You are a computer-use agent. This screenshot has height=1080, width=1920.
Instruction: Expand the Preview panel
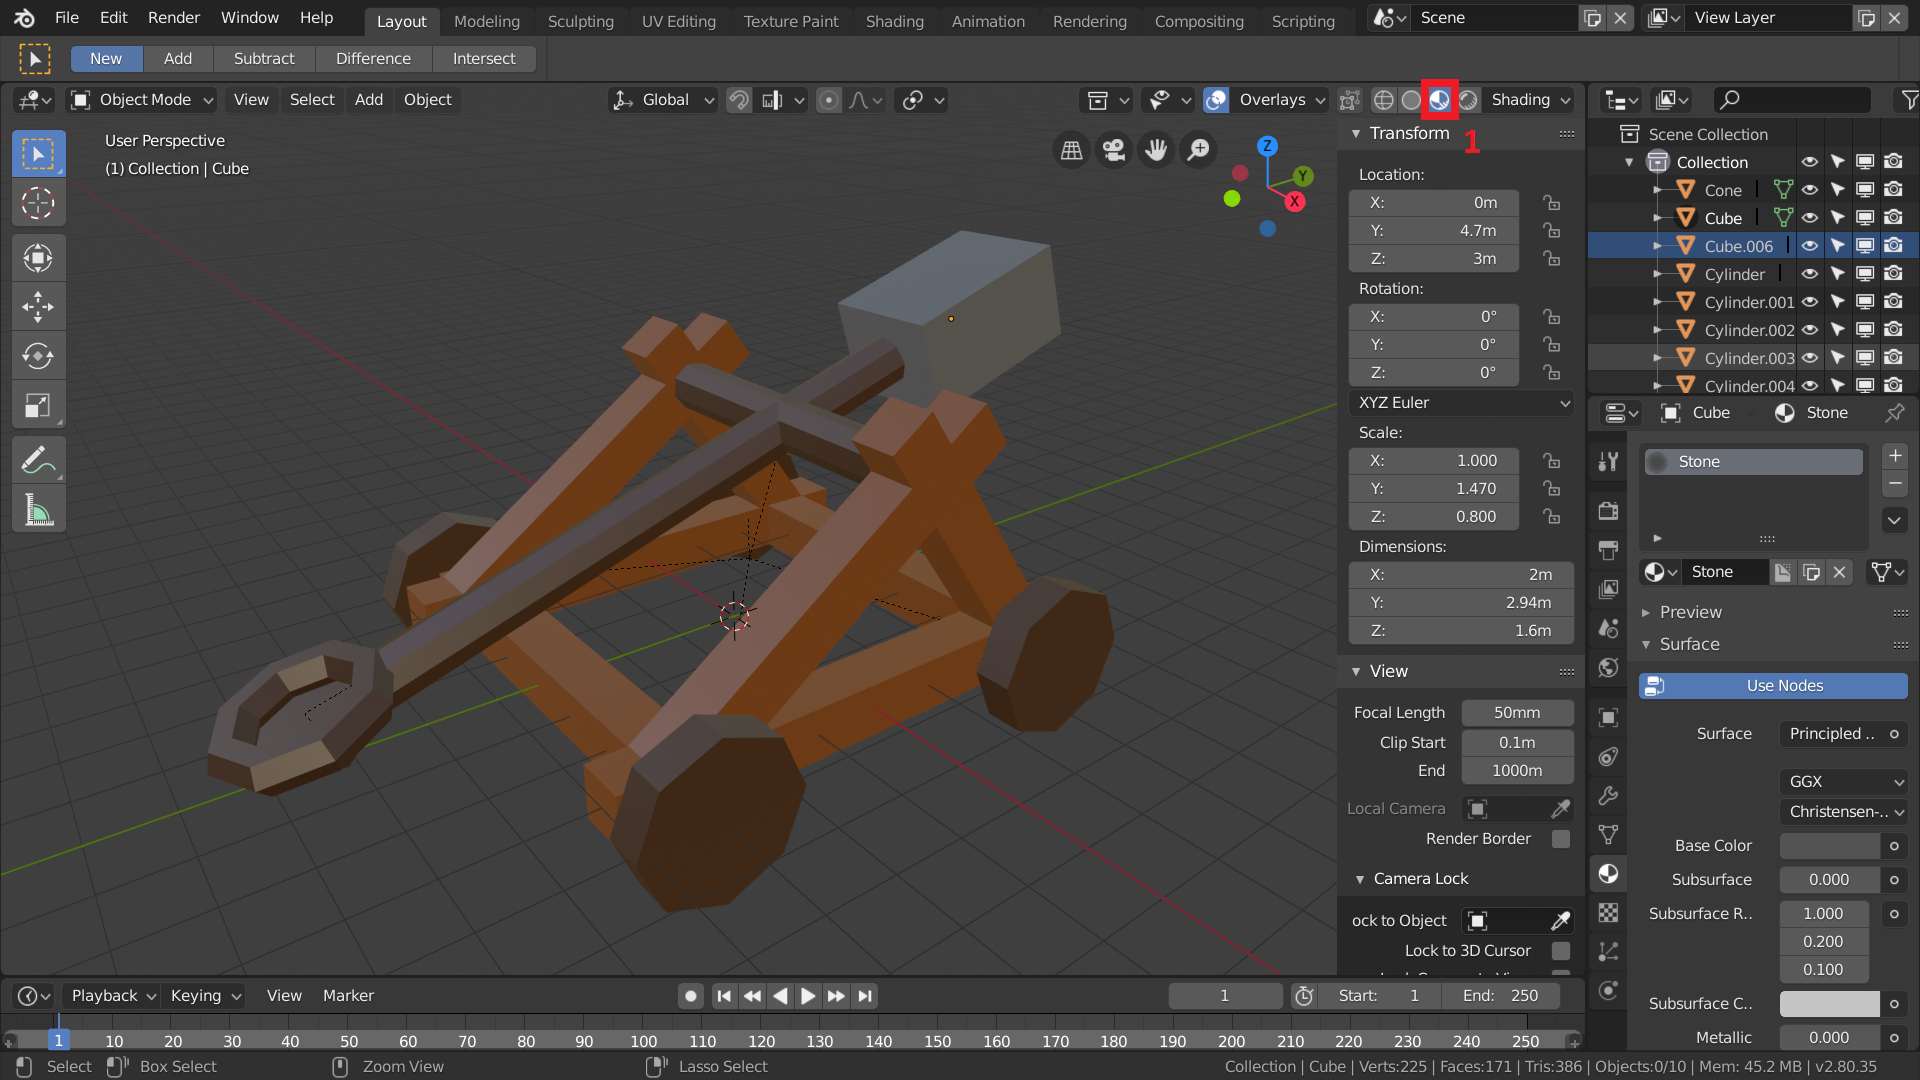click(x=1645, y=612)
